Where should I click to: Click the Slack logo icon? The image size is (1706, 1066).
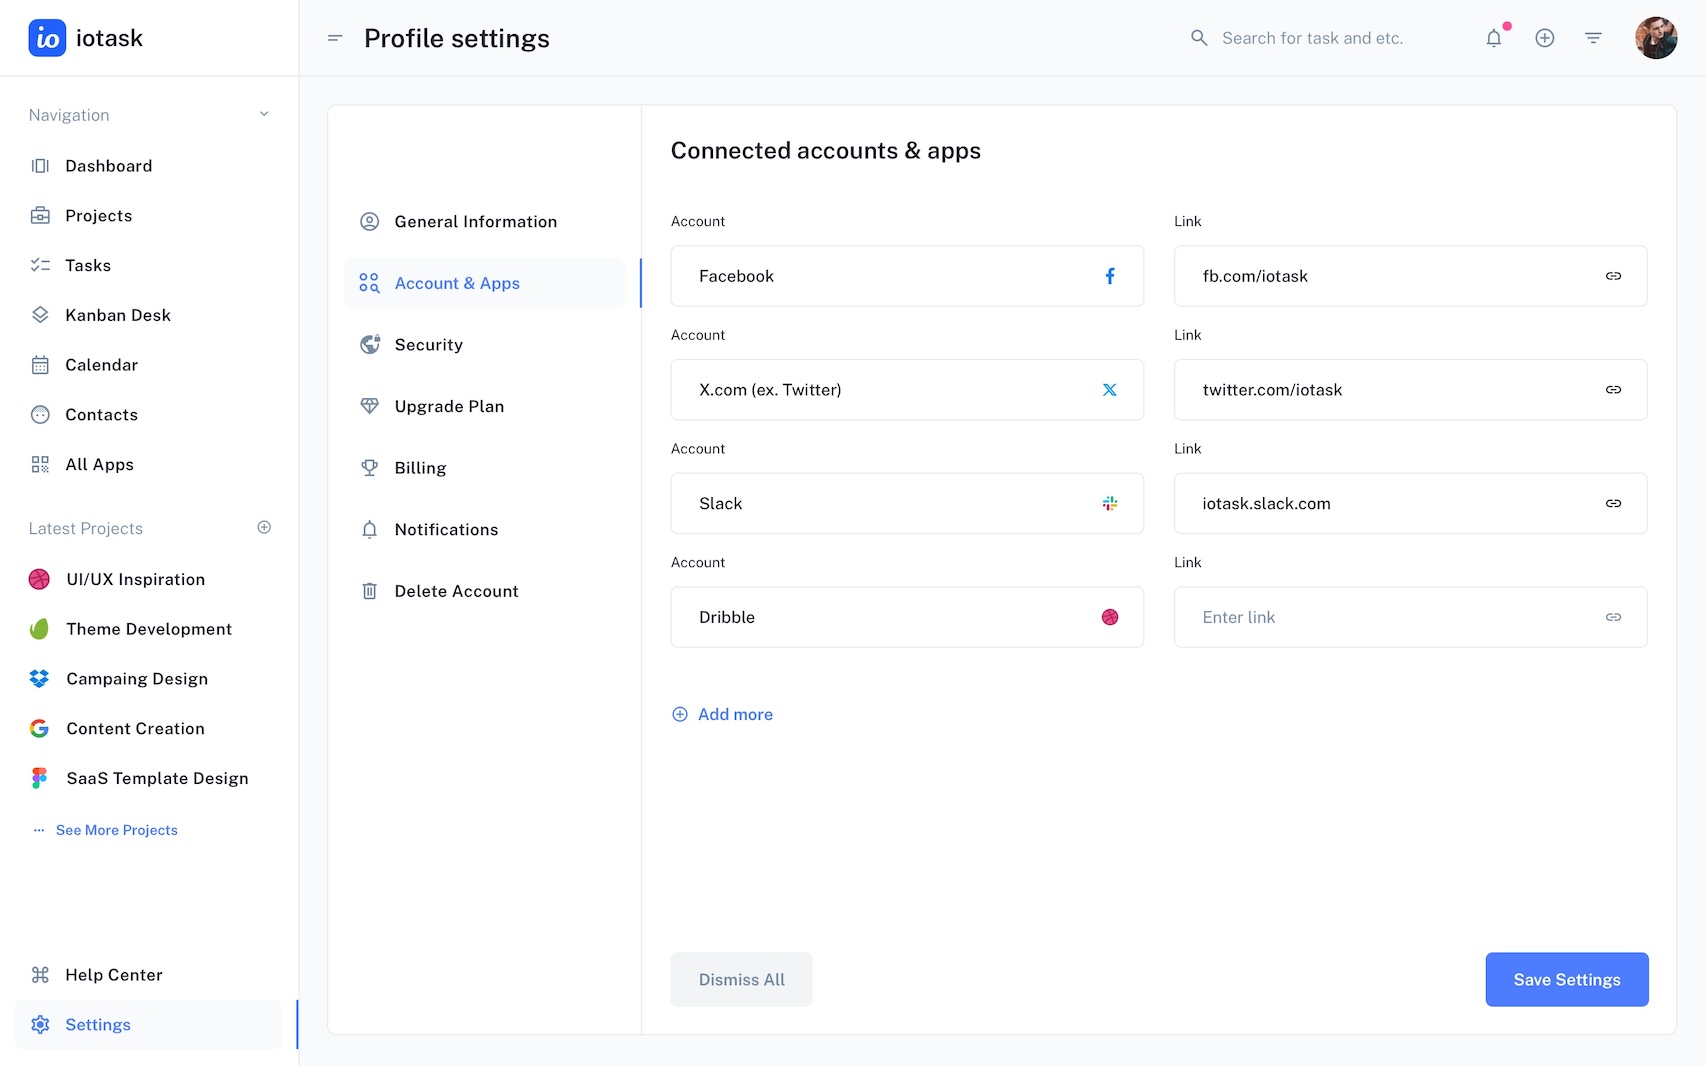pos(1109,504)
